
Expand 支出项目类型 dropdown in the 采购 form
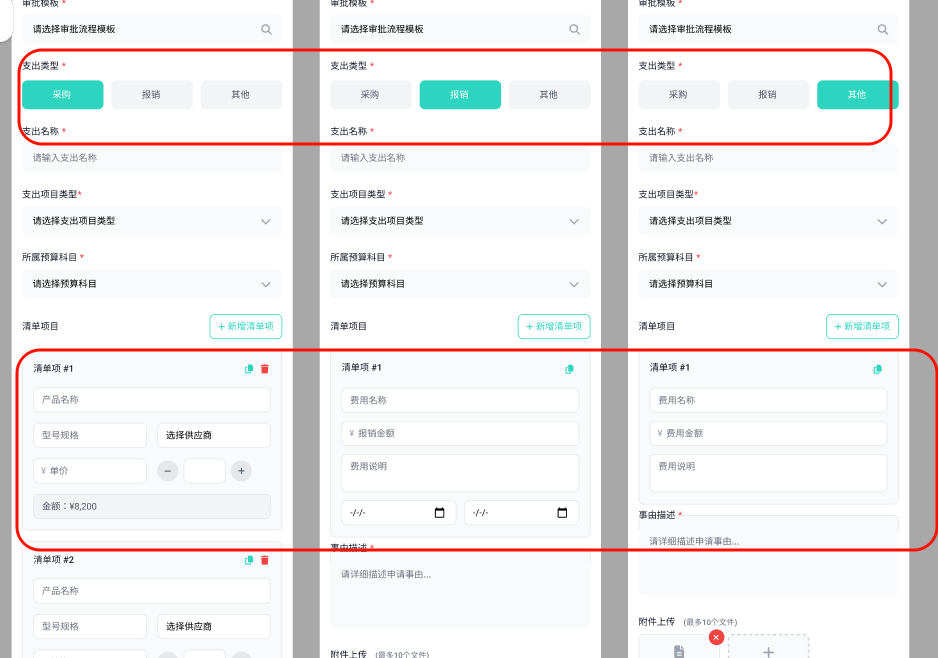[x=151, y=221]
